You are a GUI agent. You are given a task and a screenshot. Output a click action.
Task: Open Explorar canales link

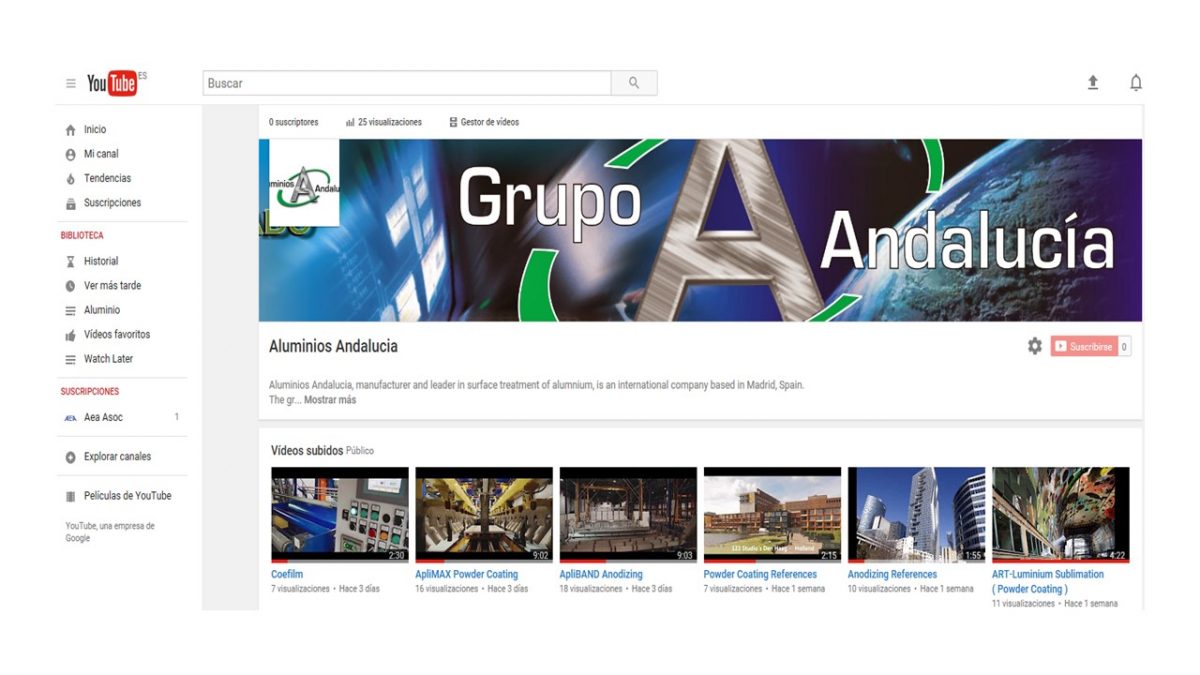(x=117, y=456)
